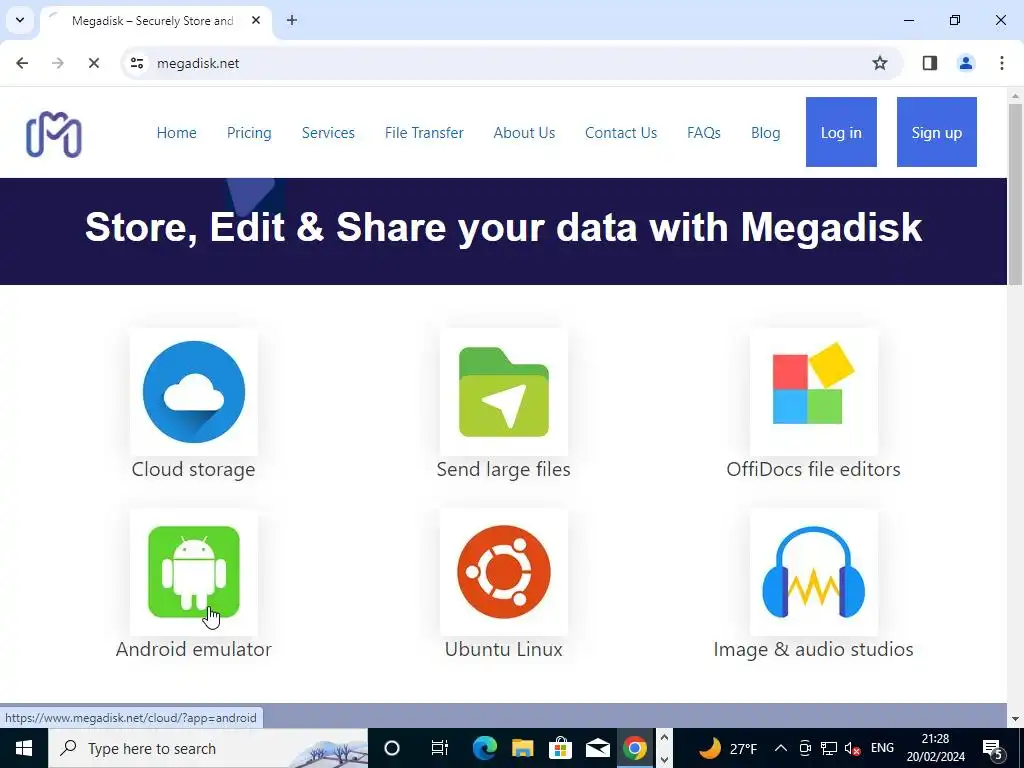Open the clock showing 21:28
Image resolution: width=1024 pixels, height=768 pixels.
pyautogui.click(x=935, y=748)
